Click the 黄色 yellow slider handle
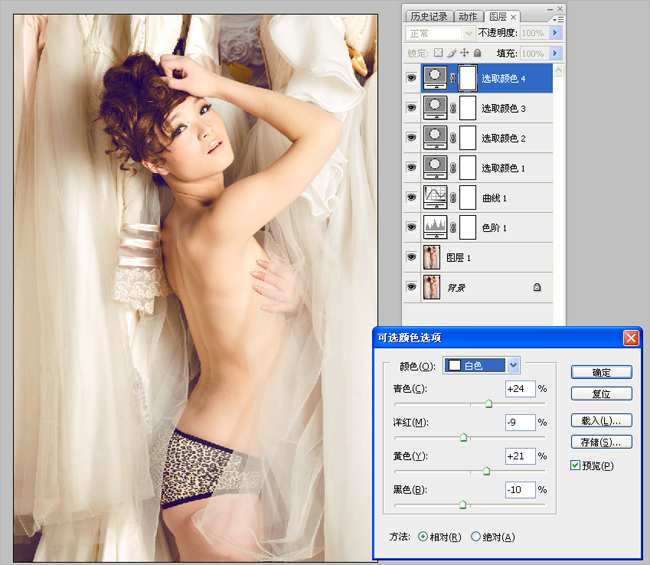The height and width of the screenshot is (565, 650). [x=487, y=470]
